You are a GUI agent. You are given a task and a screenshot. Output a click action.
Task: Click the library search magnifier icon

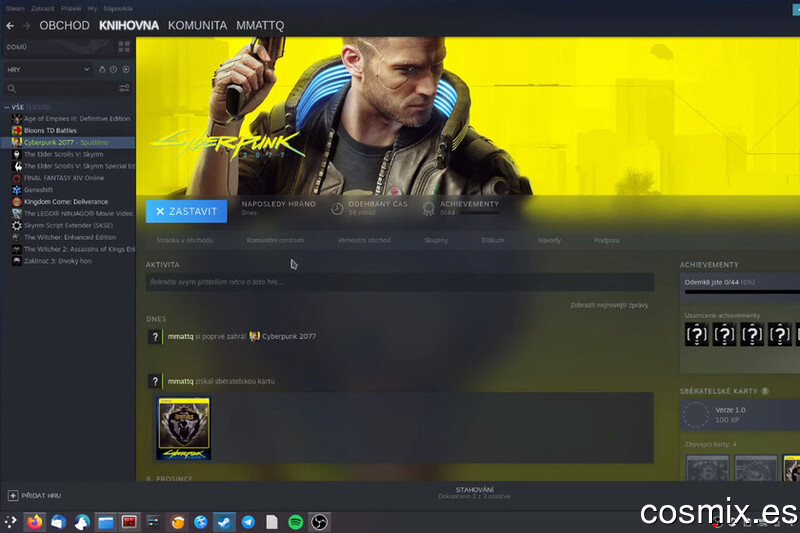click(x=12, y=89)
